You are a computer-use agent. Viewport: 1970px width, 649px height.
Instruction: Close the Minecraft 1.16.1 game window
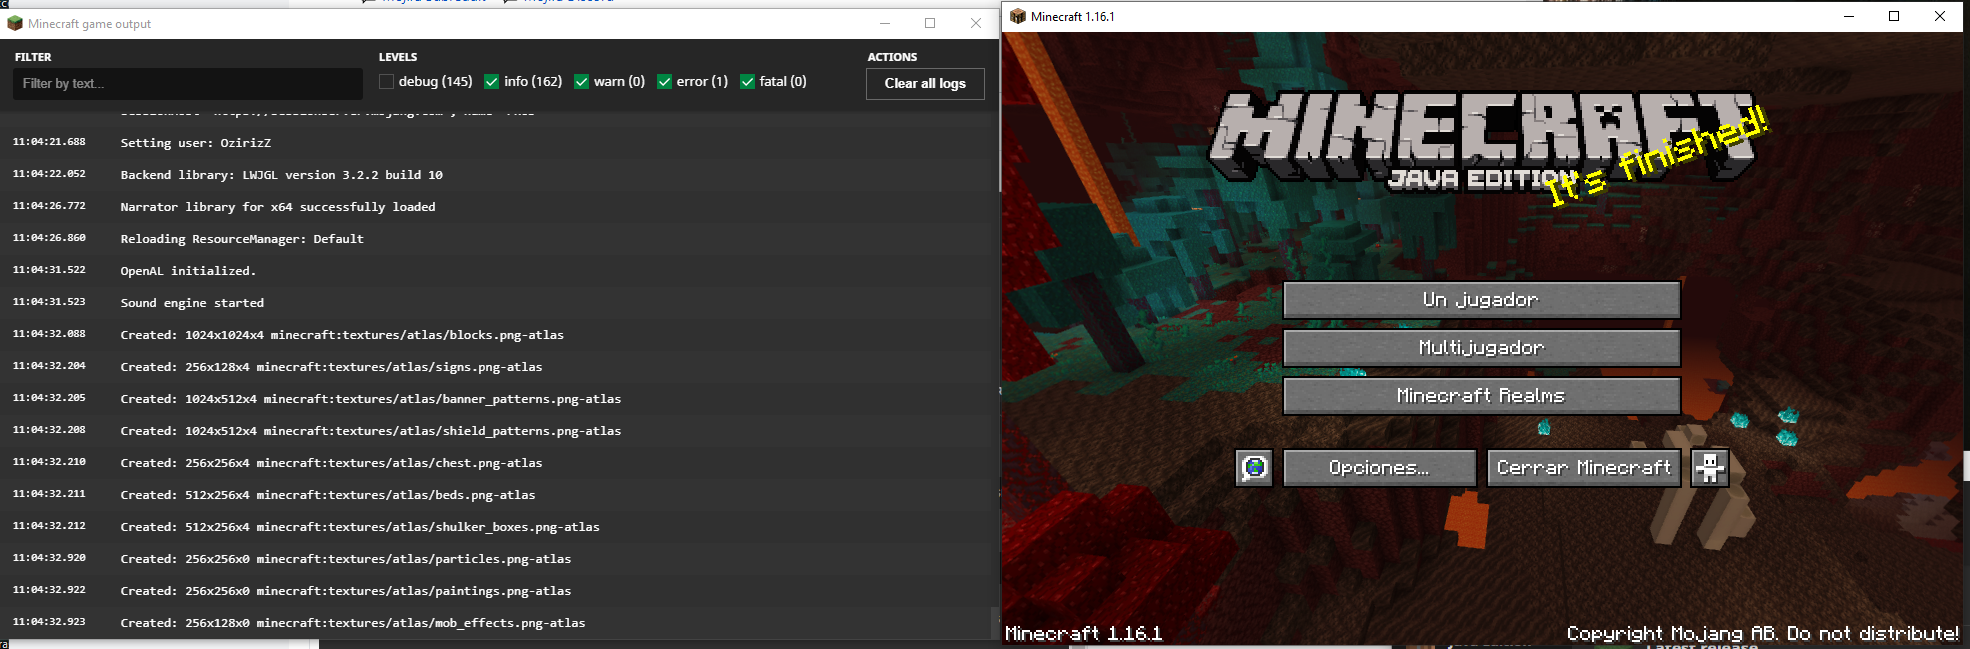pyautogui.click(x=1940, y=16)
